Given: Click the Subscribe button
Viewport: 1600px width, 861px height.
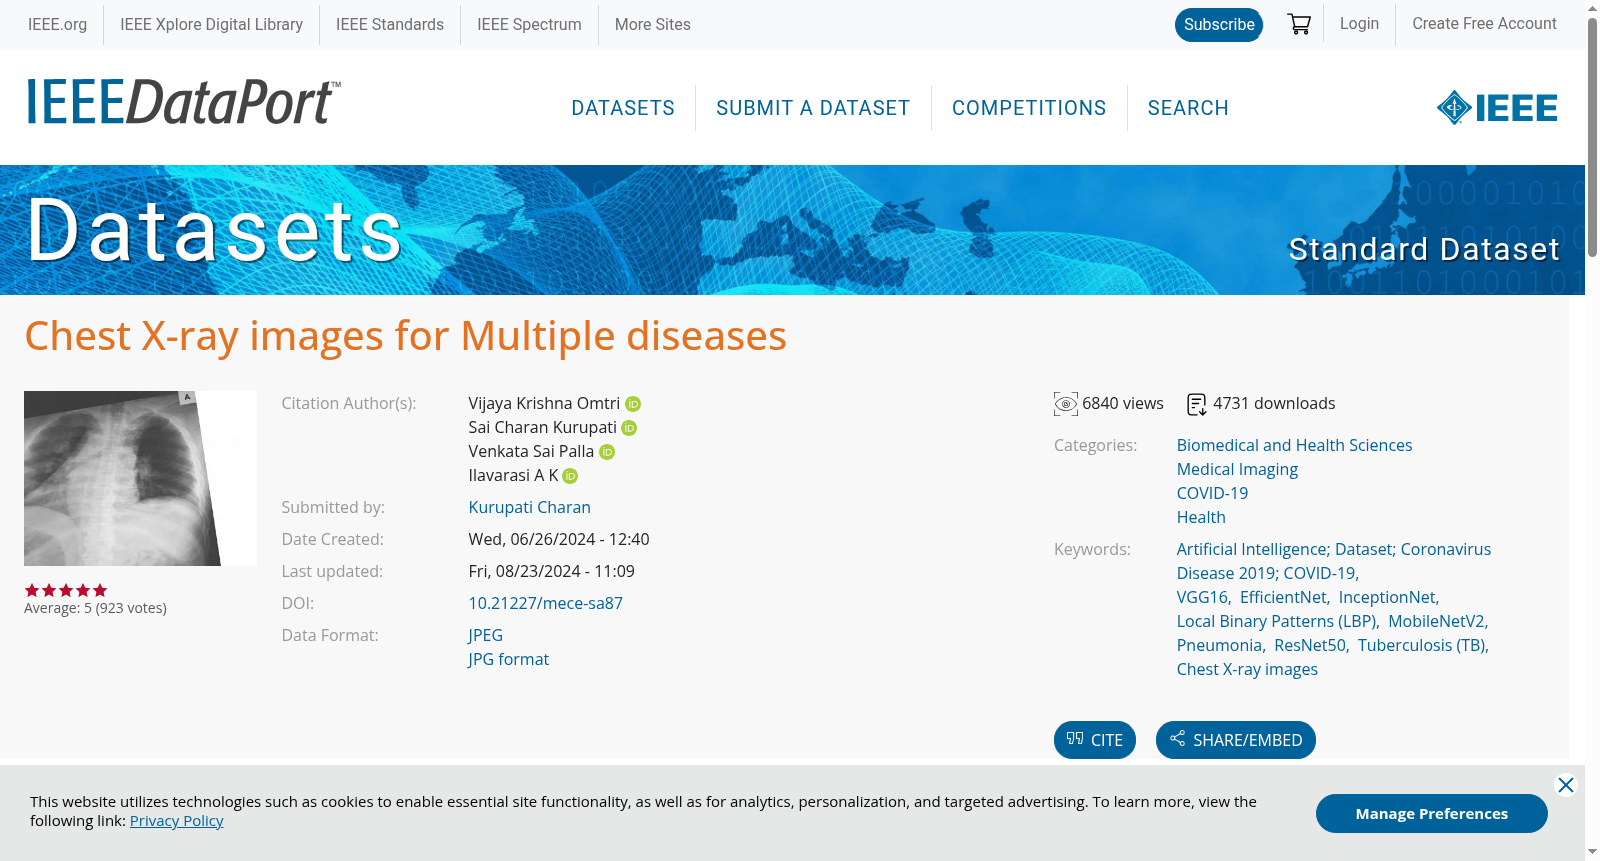Looking at the screenshot, I should point(1219,25).
